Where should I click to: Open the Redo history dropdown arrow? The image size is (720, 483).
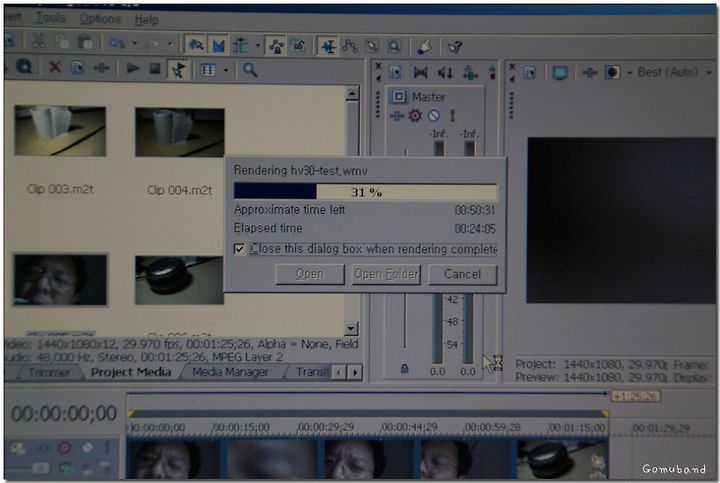[x=170, y=44]
